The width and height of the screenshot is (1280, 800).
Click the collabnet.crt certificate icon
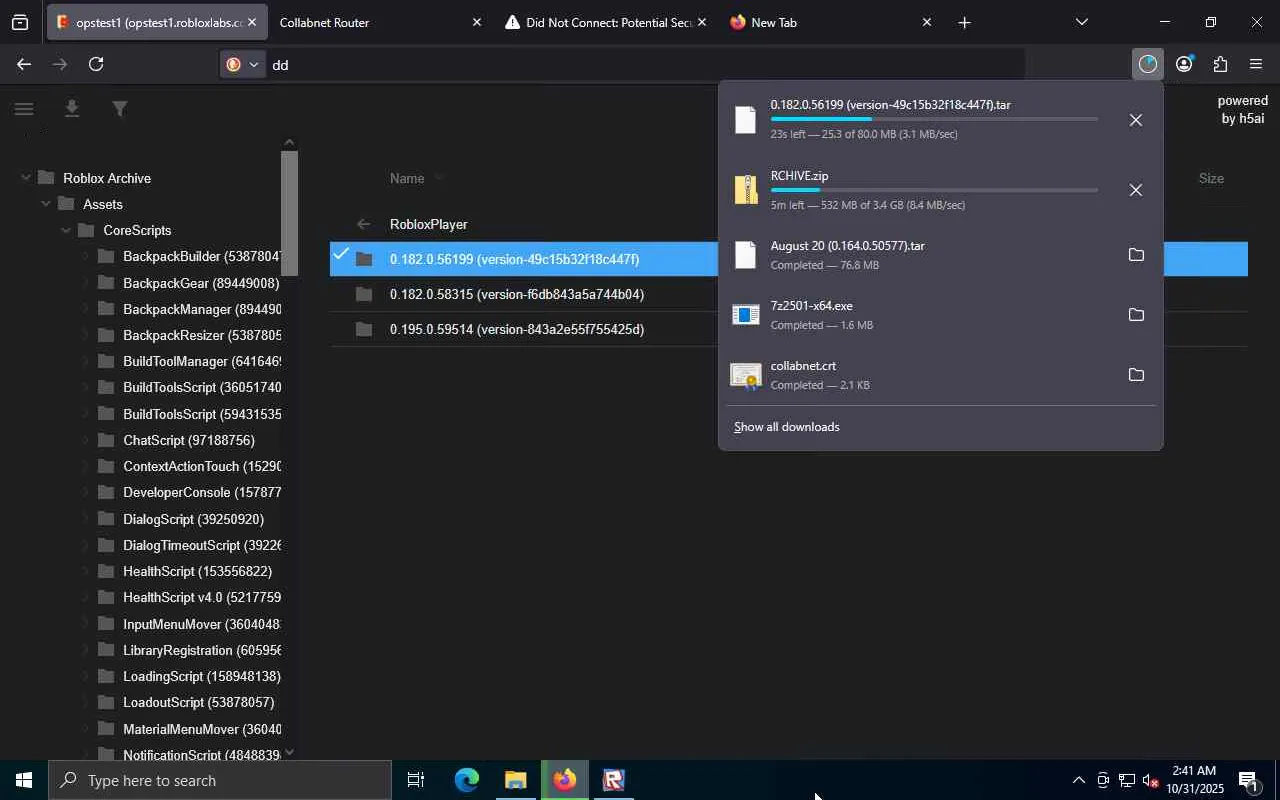[746, 375]
